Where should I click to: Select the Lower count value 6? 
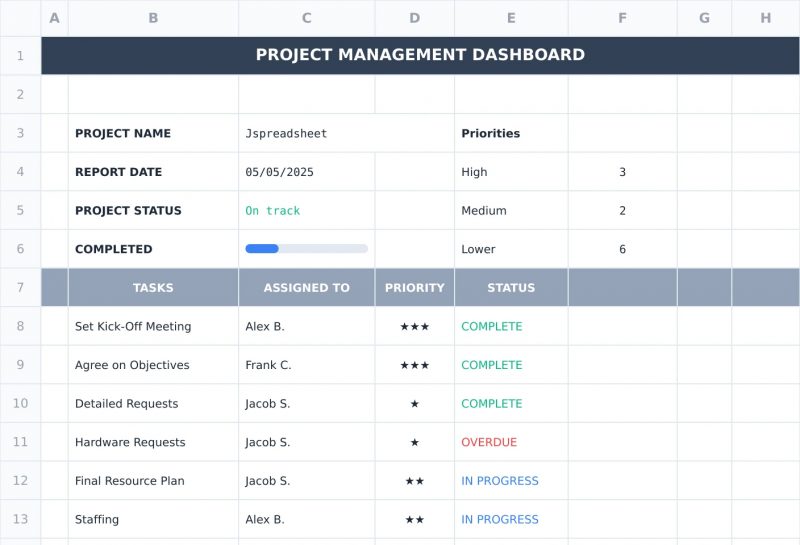click(x=622, y=249)
